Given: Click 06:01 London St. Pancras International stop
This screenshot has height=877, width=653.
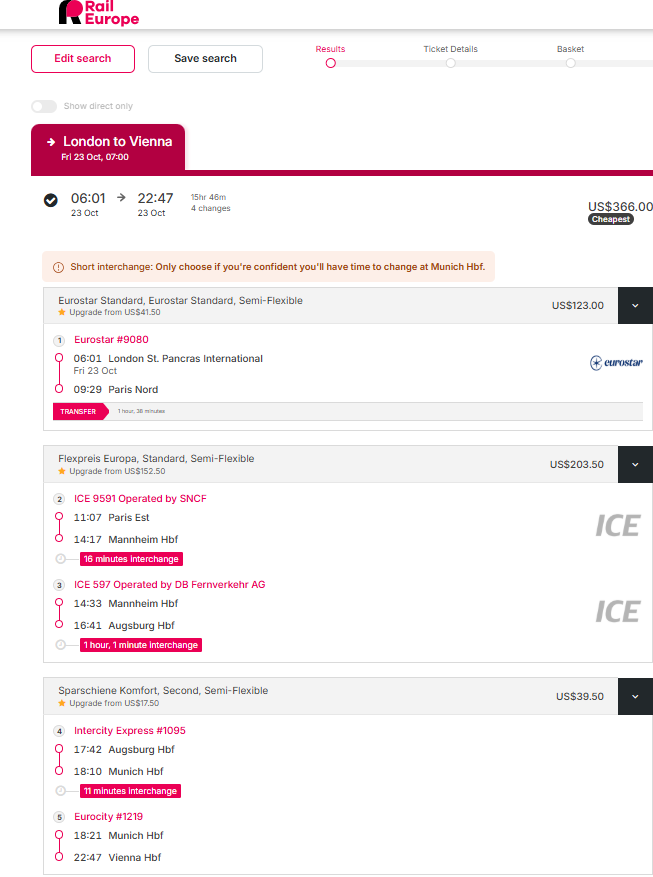Looking at the screenshot, I should [168, 359].
